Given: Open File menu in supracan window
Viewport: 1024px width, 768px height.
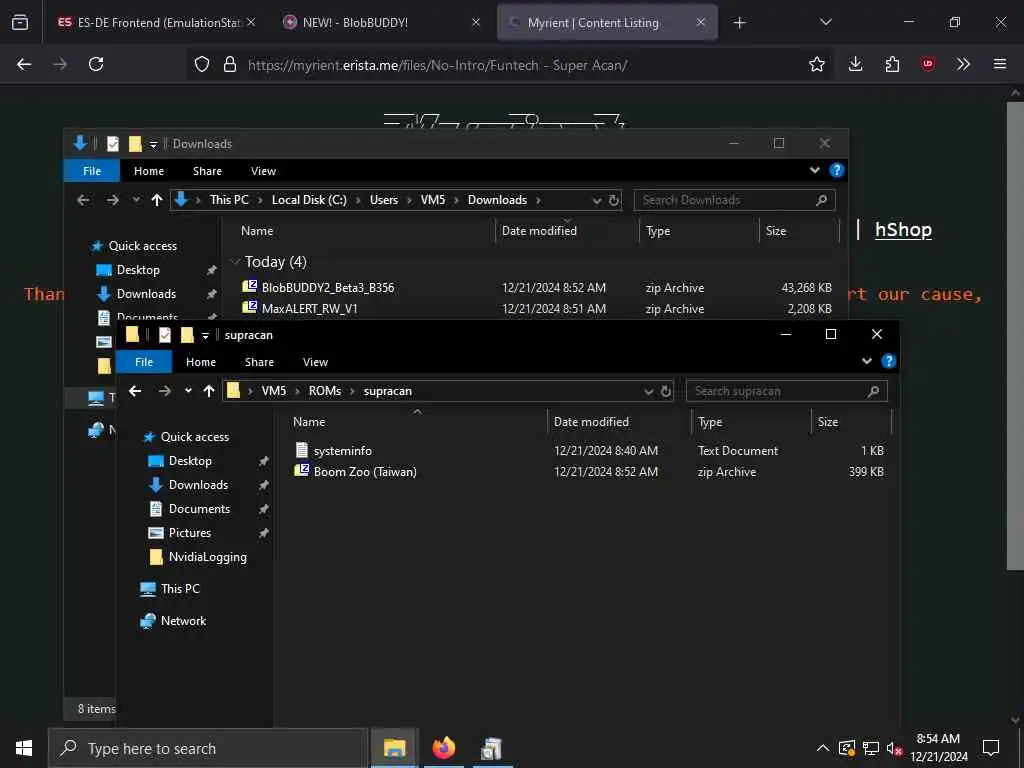Looking at the screenshot, I should (x=144, y=362).
